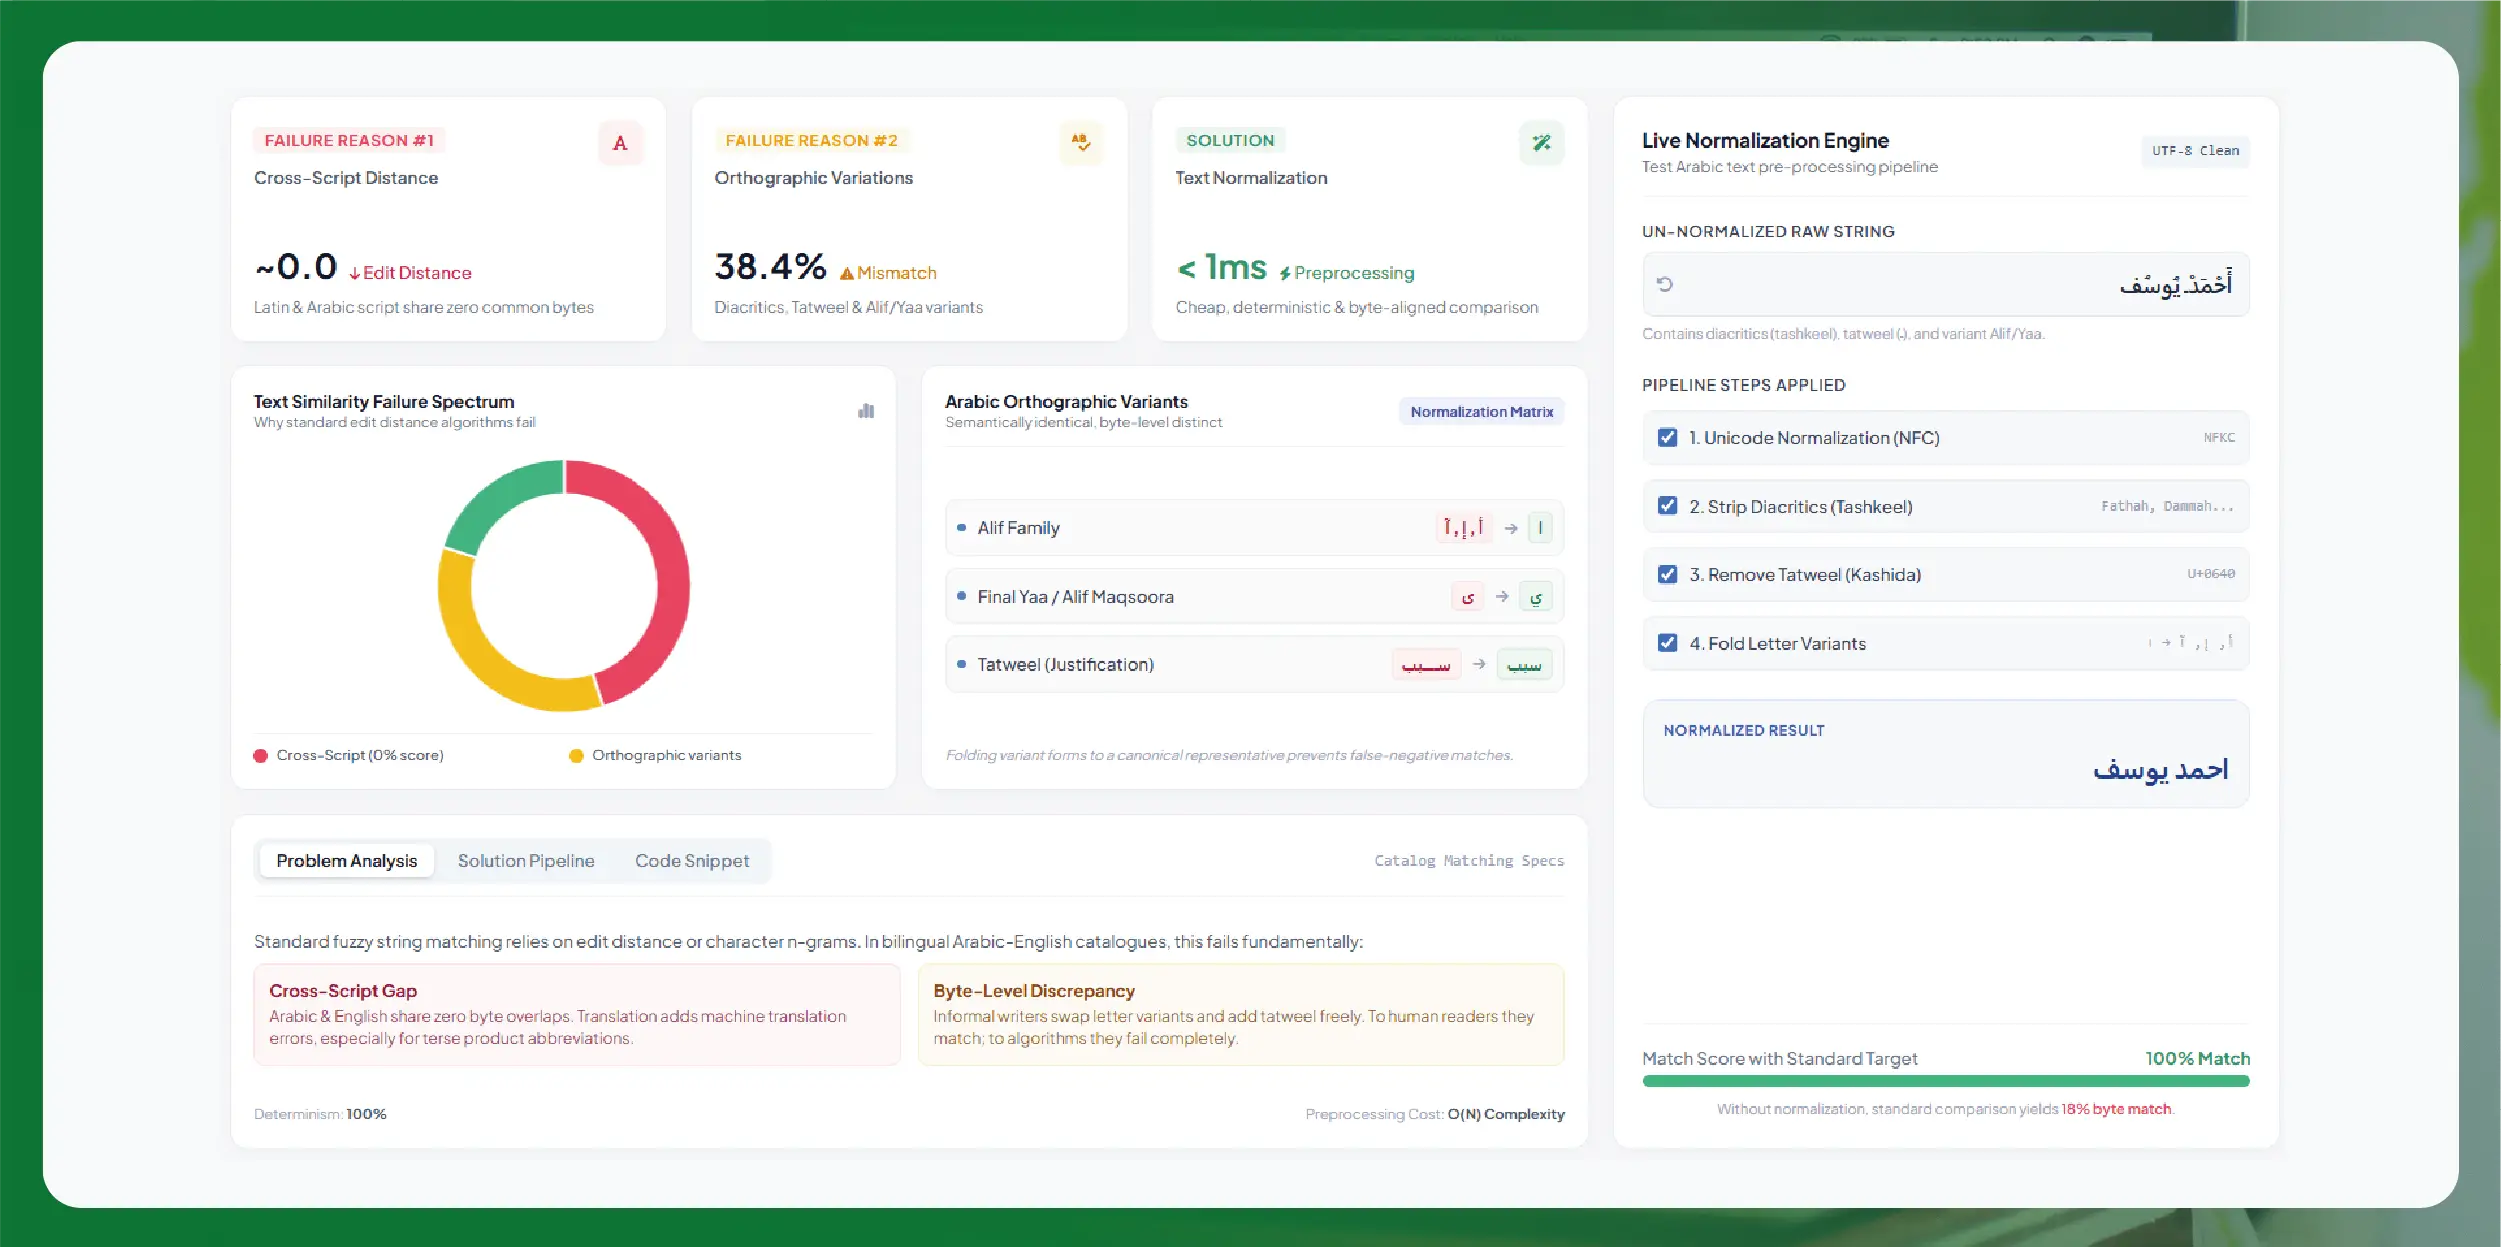Click the arrow in the Alif Family row
This screenshot has height=1248, width=2501.
tap(1511, 528)
